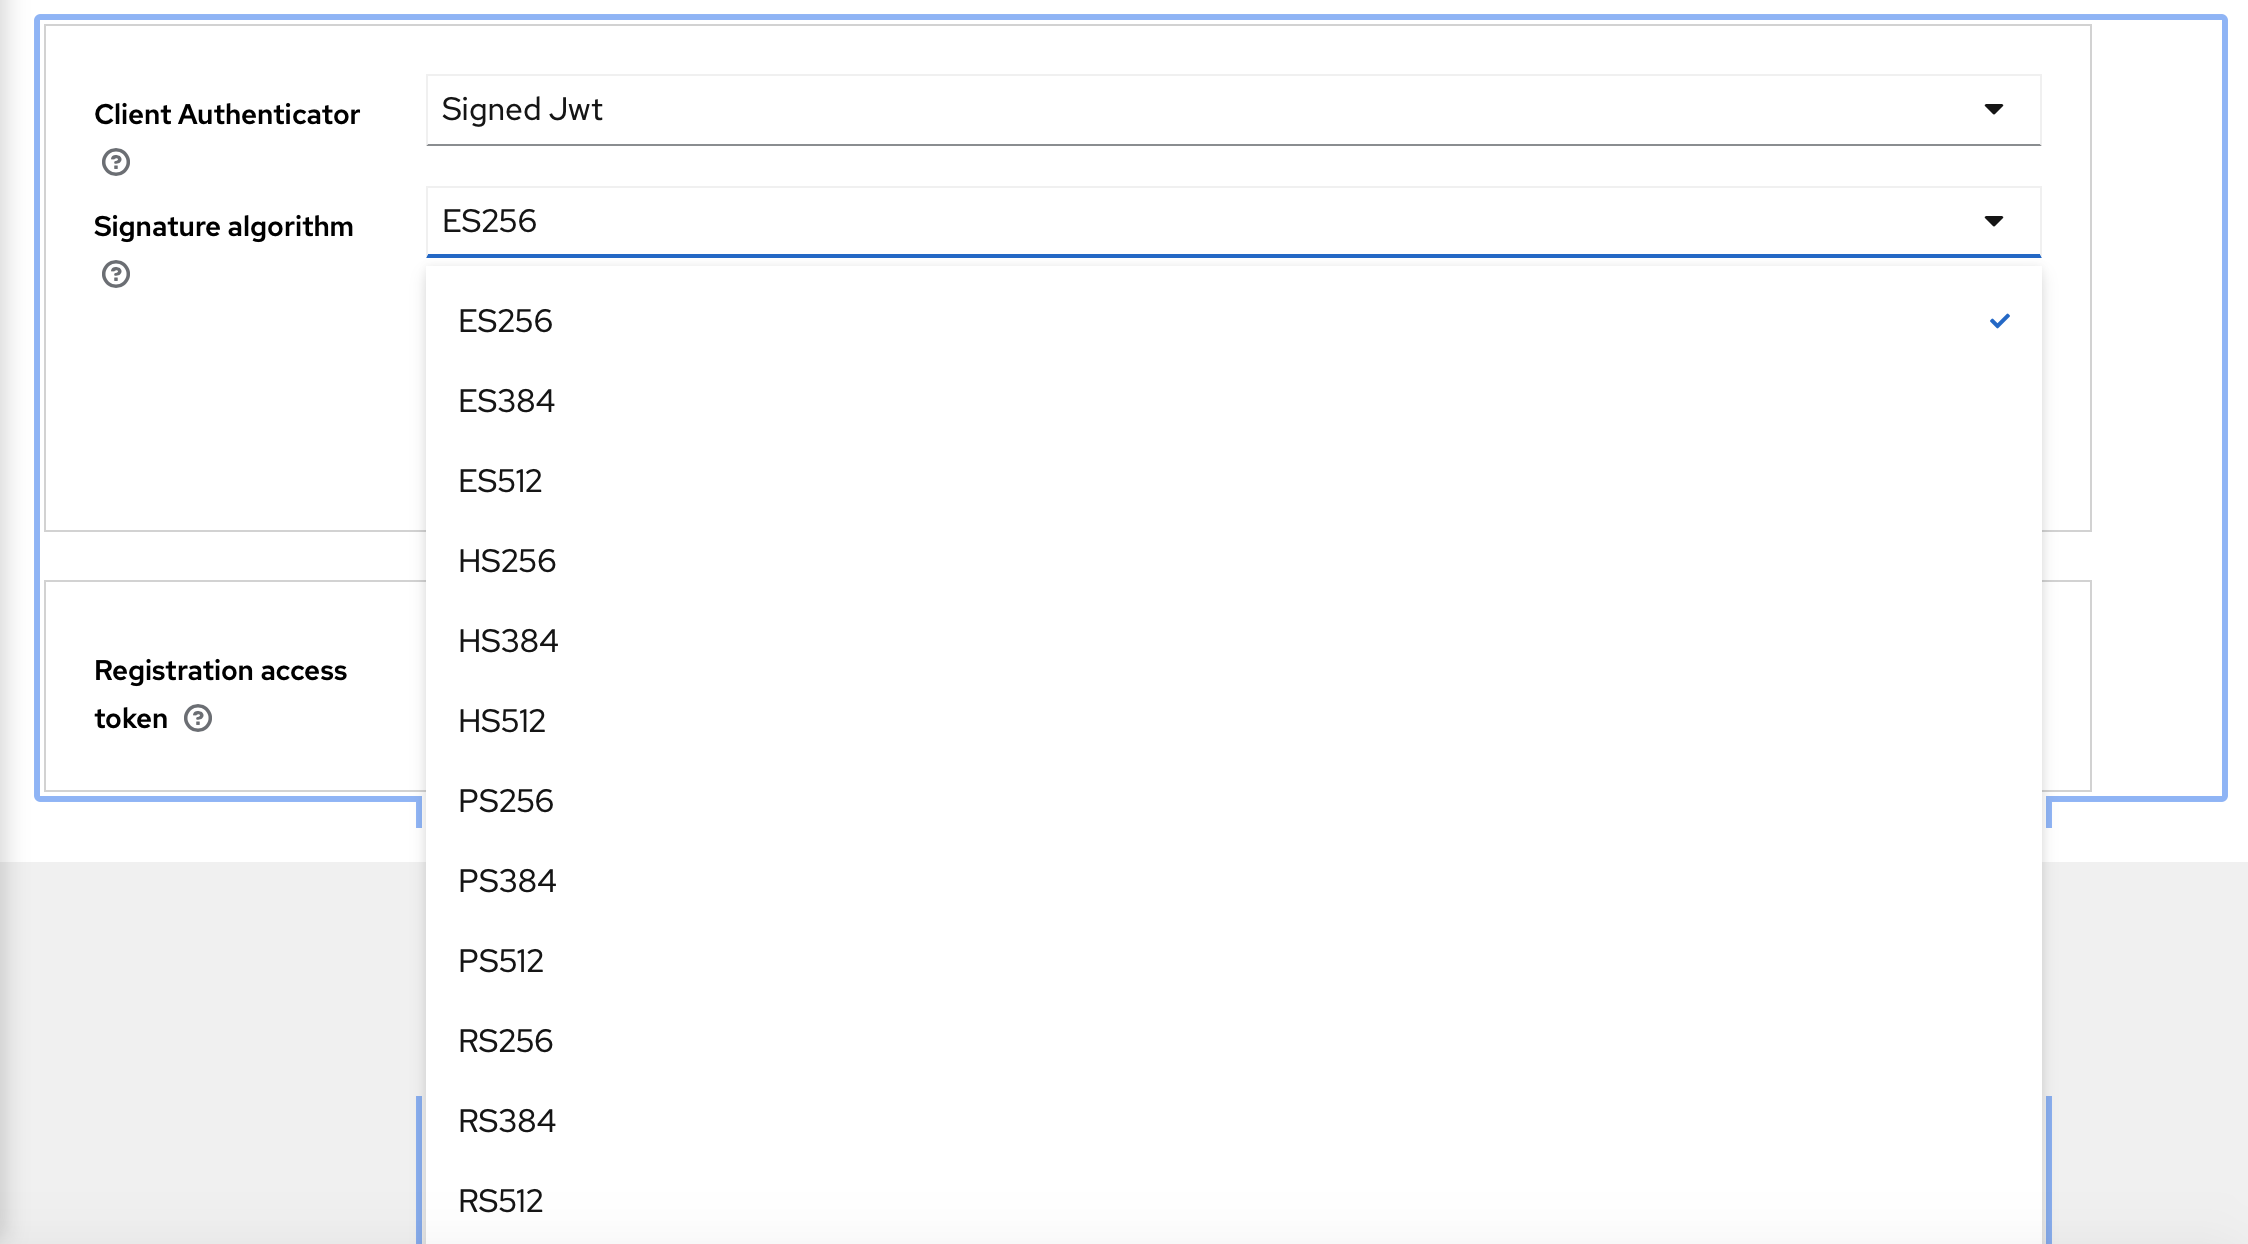
Task: Open help for Signature algorithm
Action: click(116, 274)
